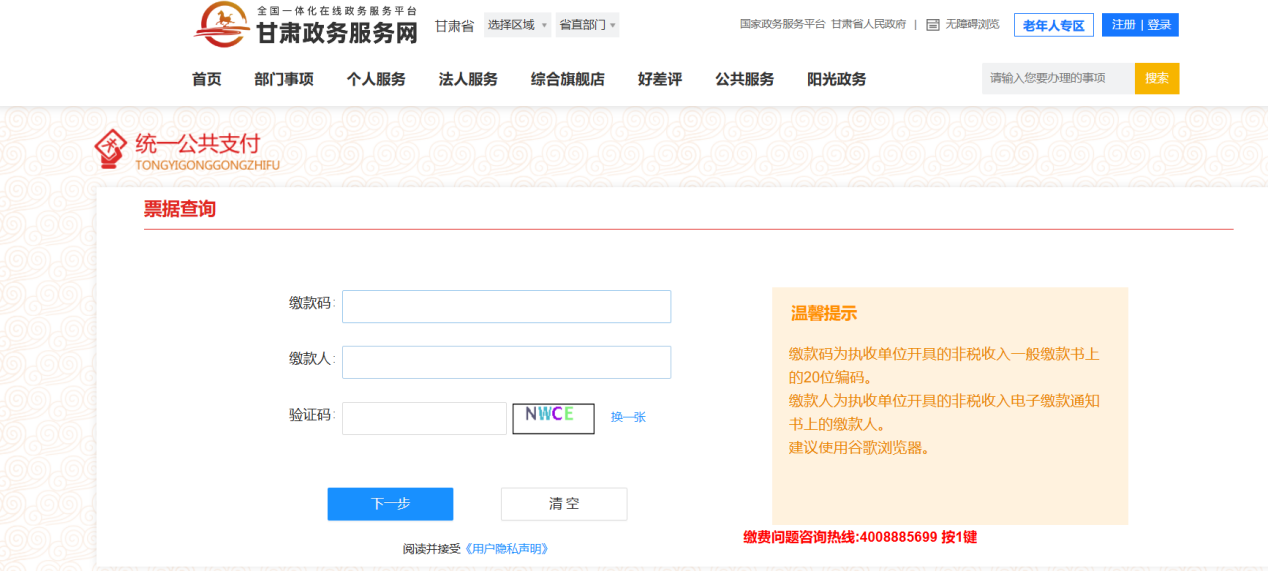
Task: Click the barrier-free browsing icon
Action: point(932,25)
